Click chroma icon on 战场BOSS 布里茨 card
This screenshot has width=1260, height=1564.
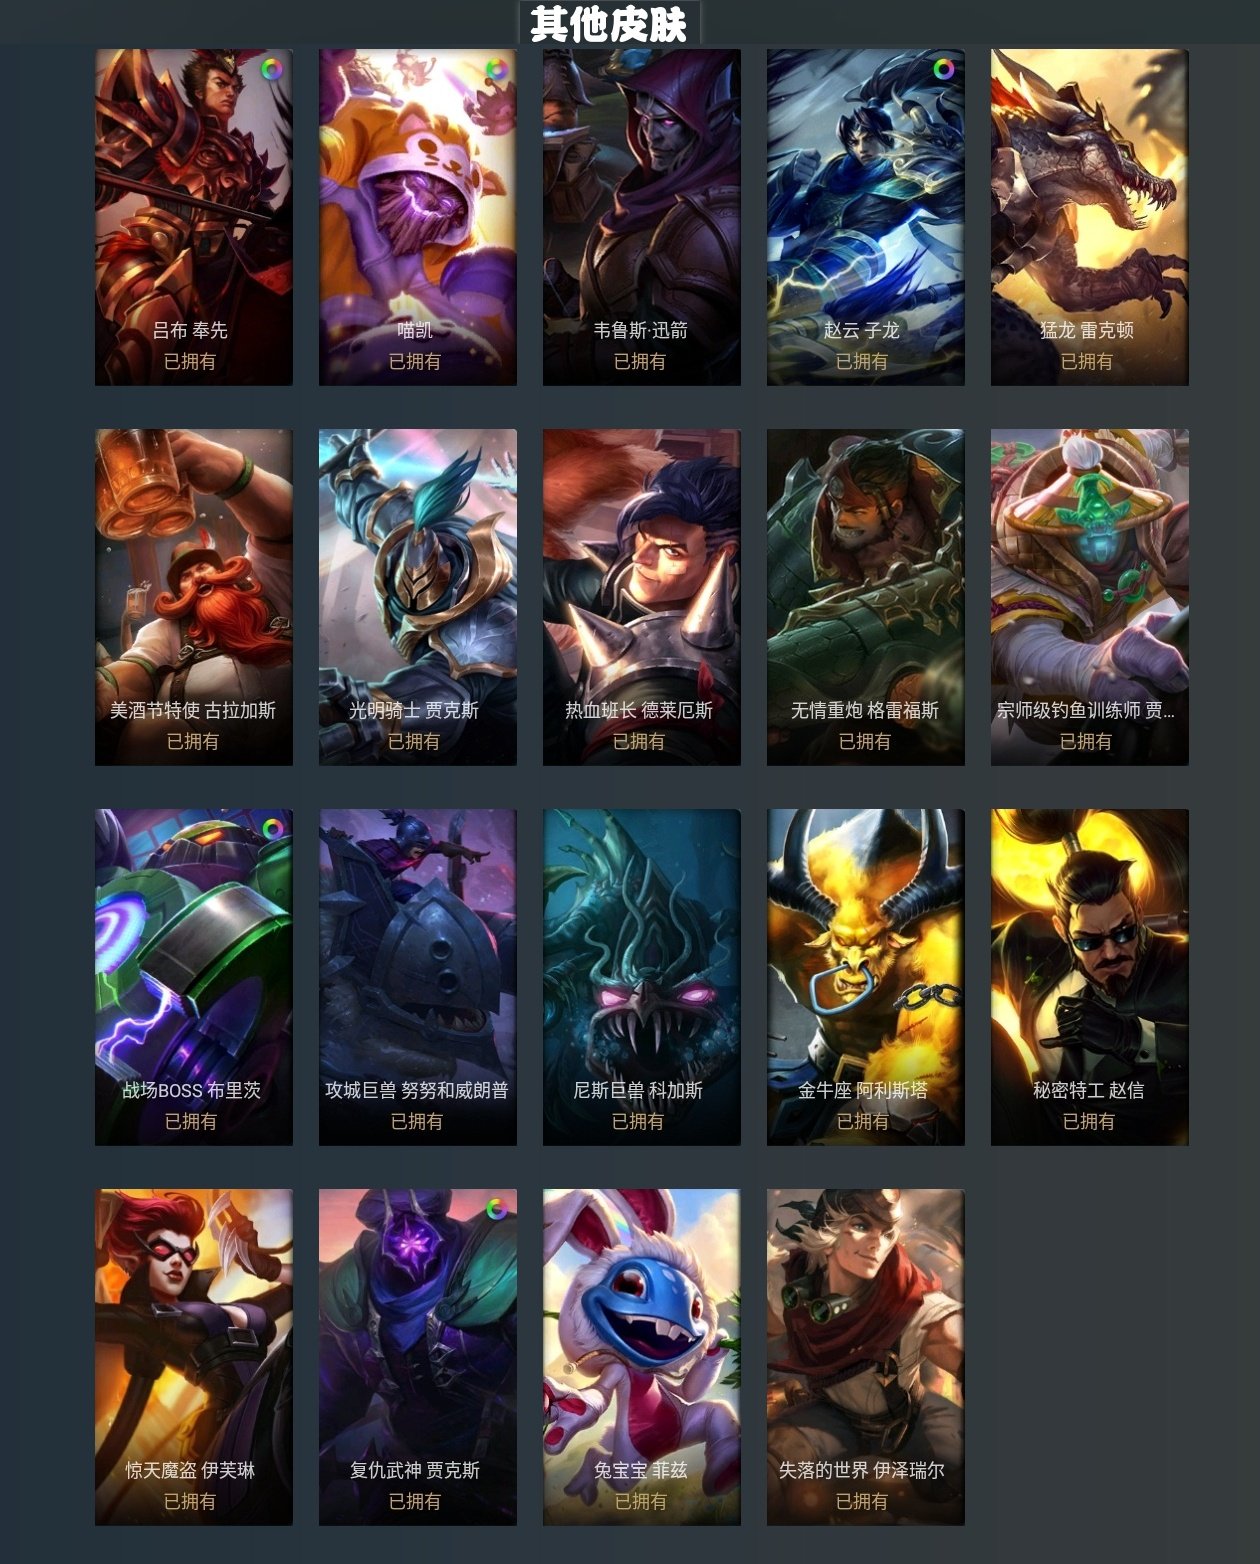pyautogui.click(x=272, y=829)
